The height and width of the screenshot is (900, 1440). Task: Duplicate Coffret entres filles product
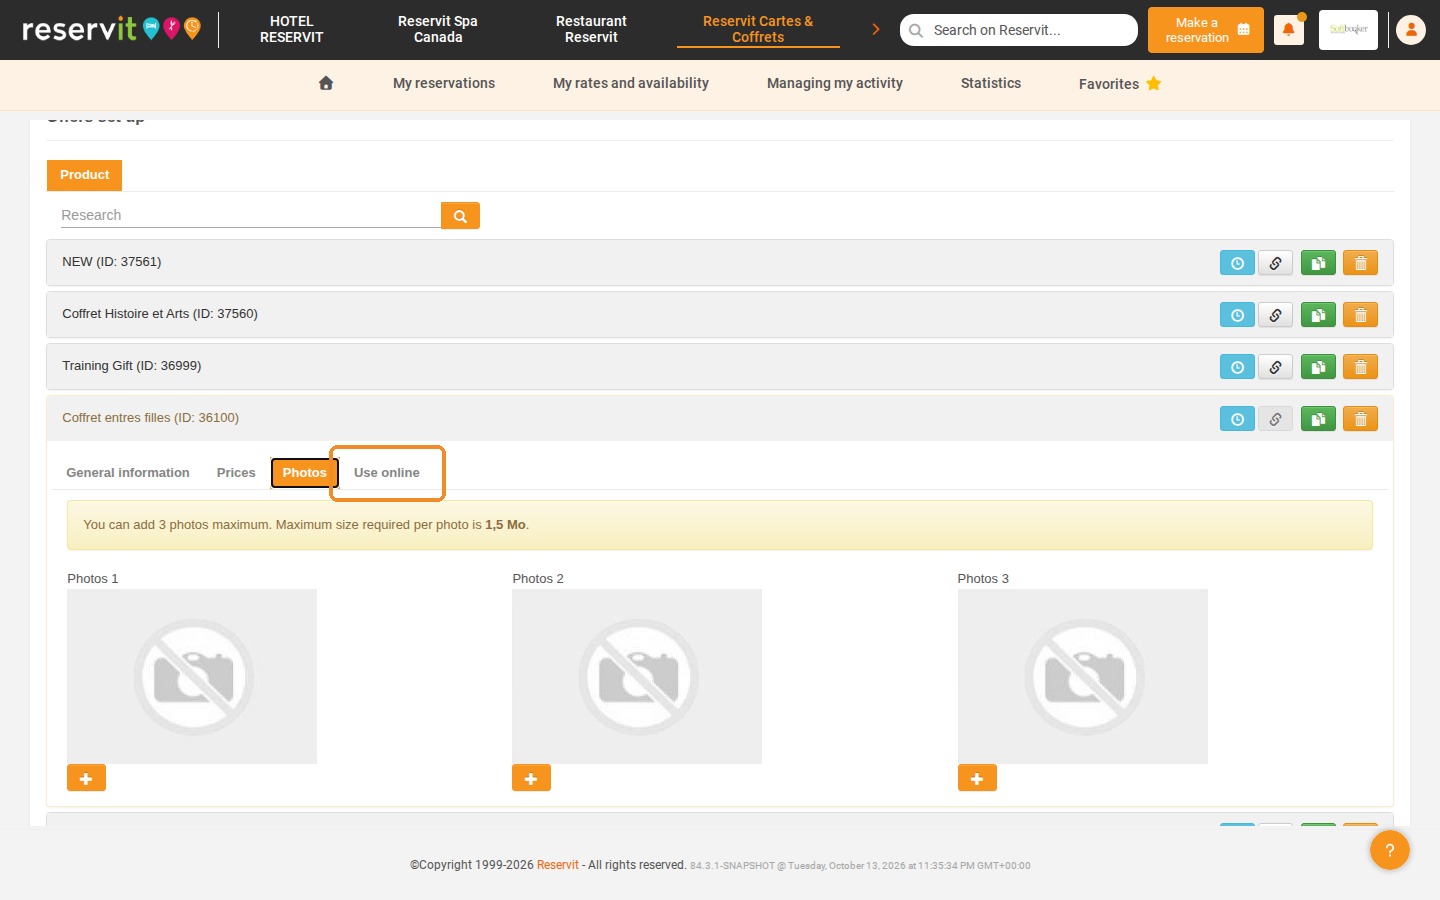(x=1318, y=419)
